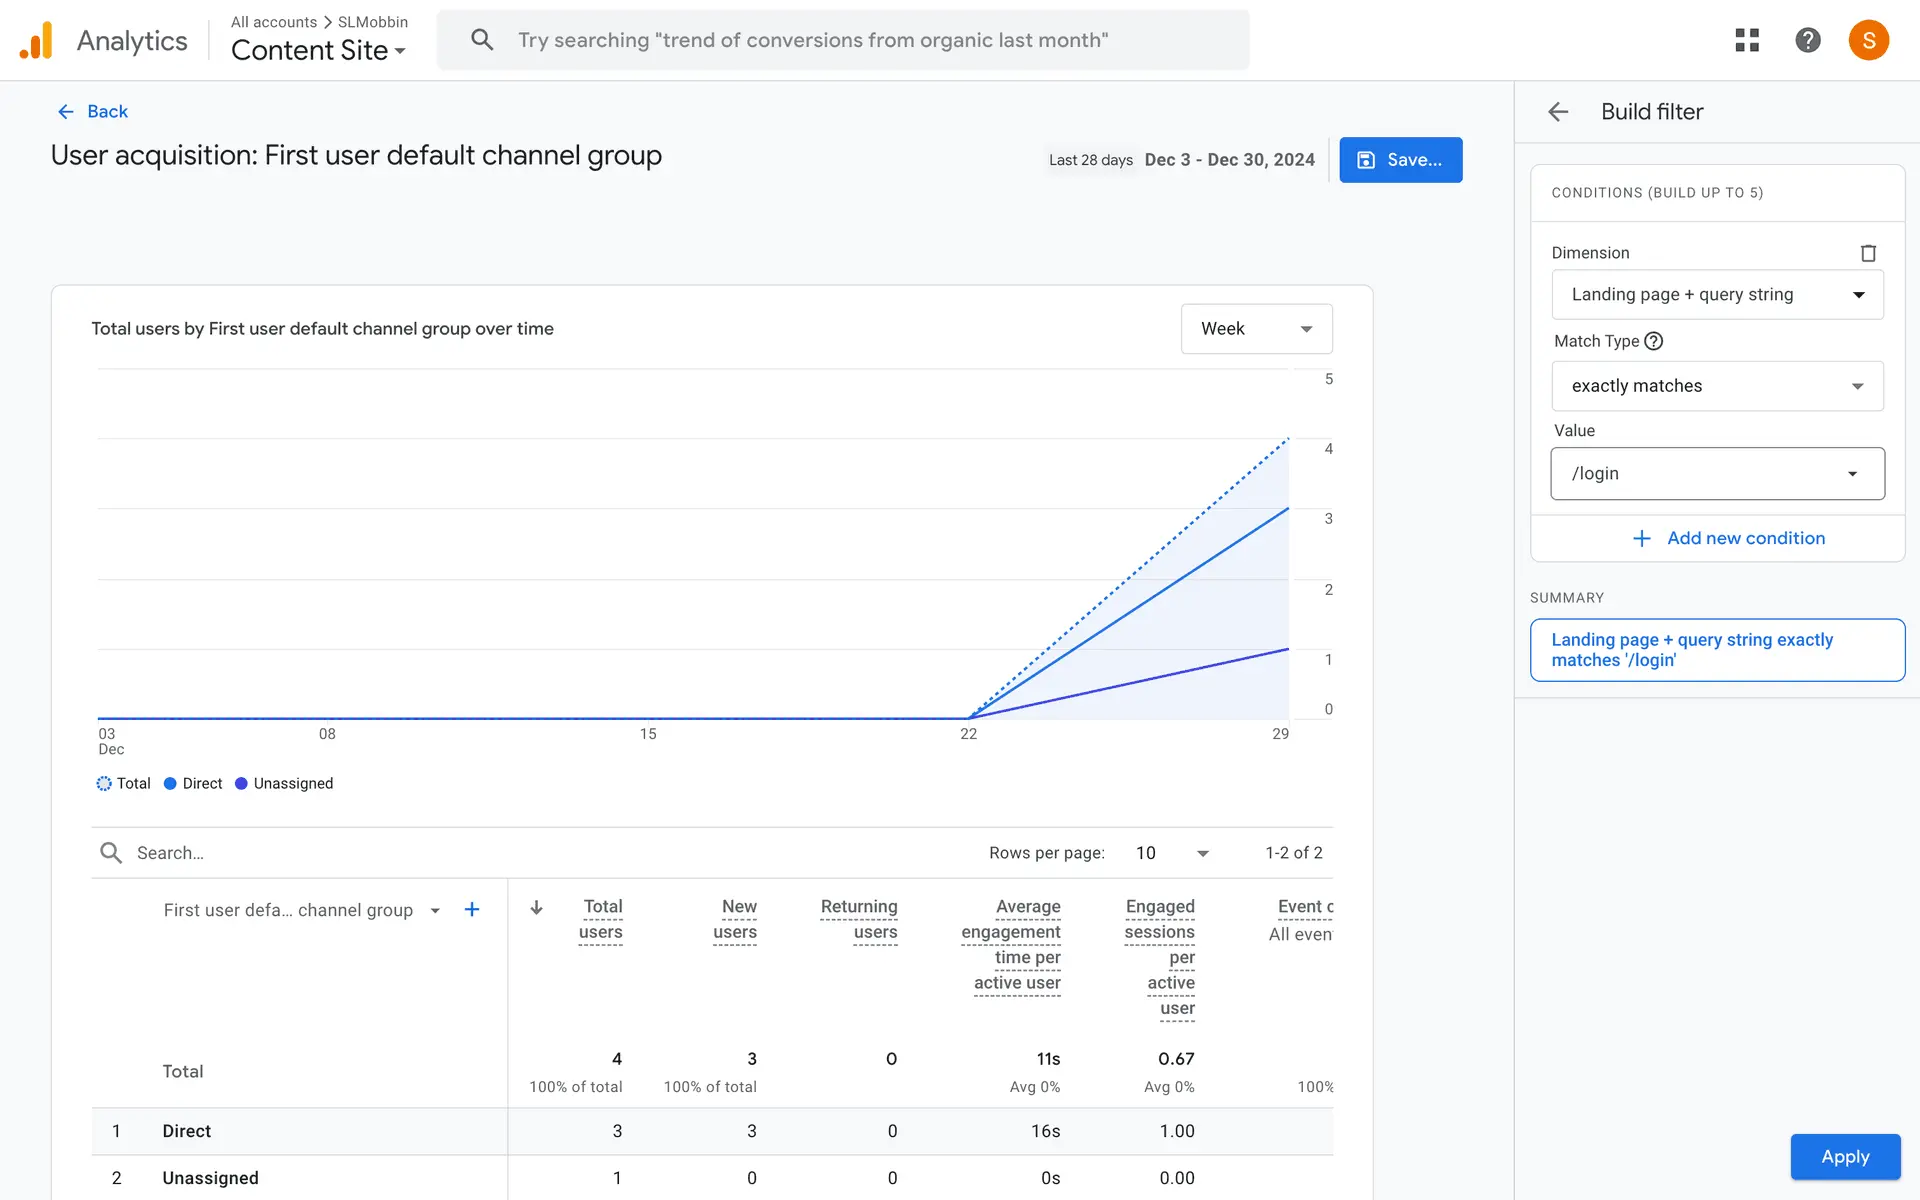Open the Content Site property selector
This screenshot has width=1920, height=1200.
[x=318, y=50]
